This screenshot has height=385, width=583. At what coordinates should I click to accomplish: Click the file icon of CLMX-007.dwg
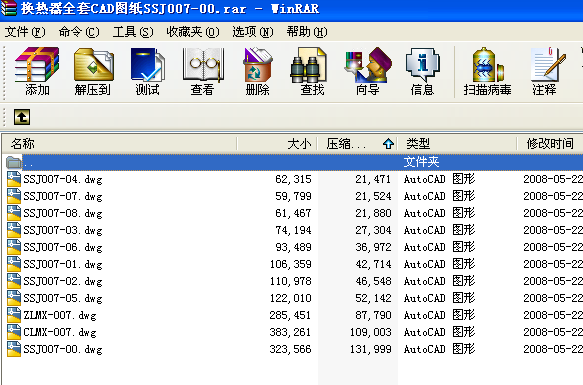click(14, 332)
